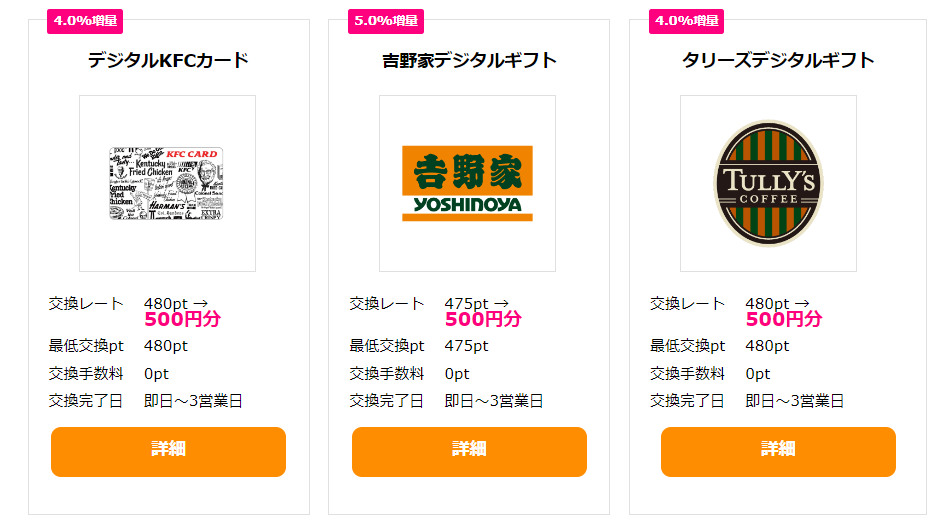The image size is (952, 515).
Task: Open 詳細 for デジタルKFCカード
Action: [x=168, y=451]
